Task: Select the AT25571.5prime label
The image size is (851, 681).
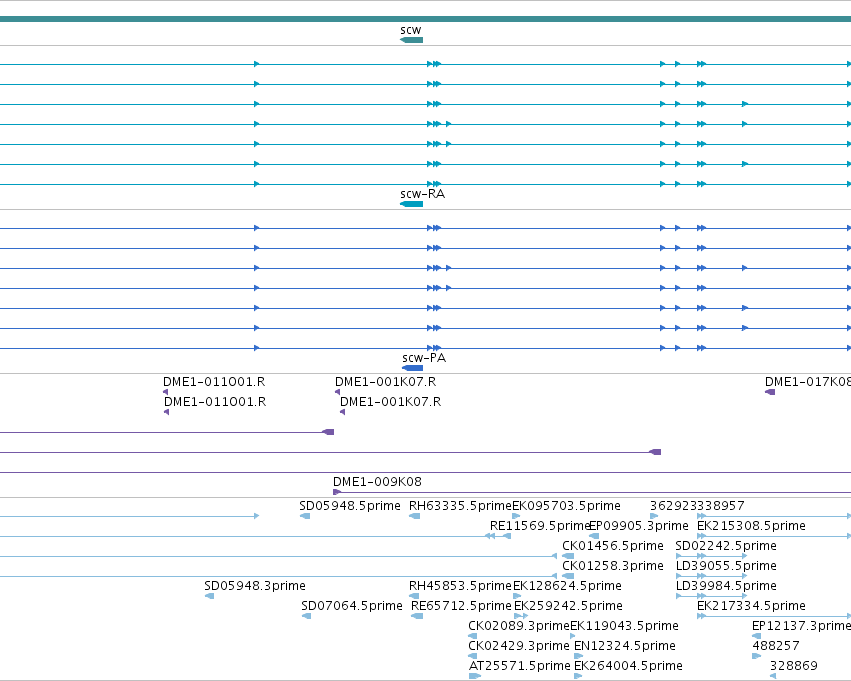Action: coord(519,666)
